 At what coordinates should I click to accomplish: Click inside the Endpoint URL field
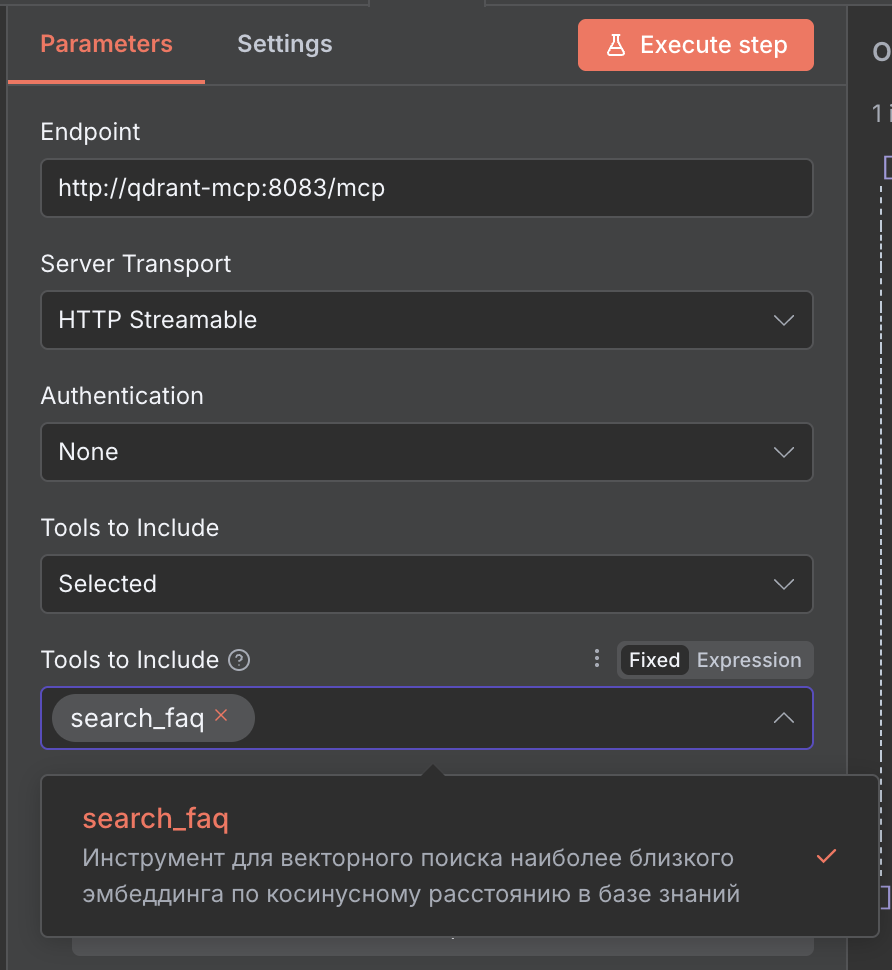(427, 188)
